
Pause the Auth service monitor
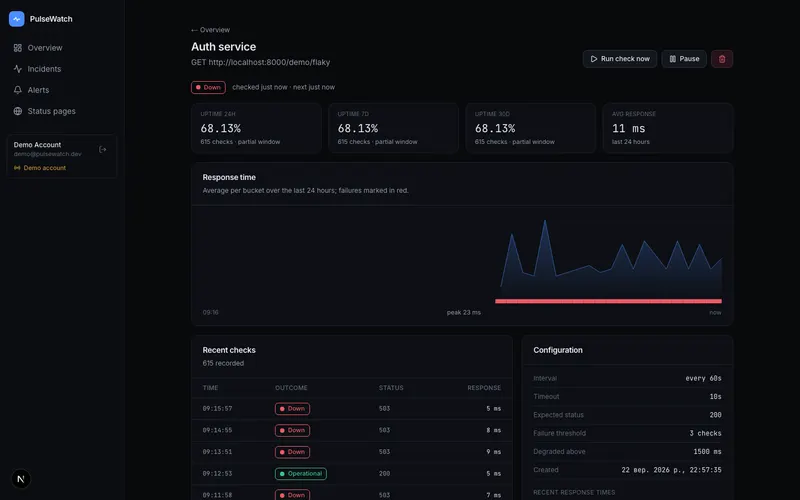click(x=684, y=59)
